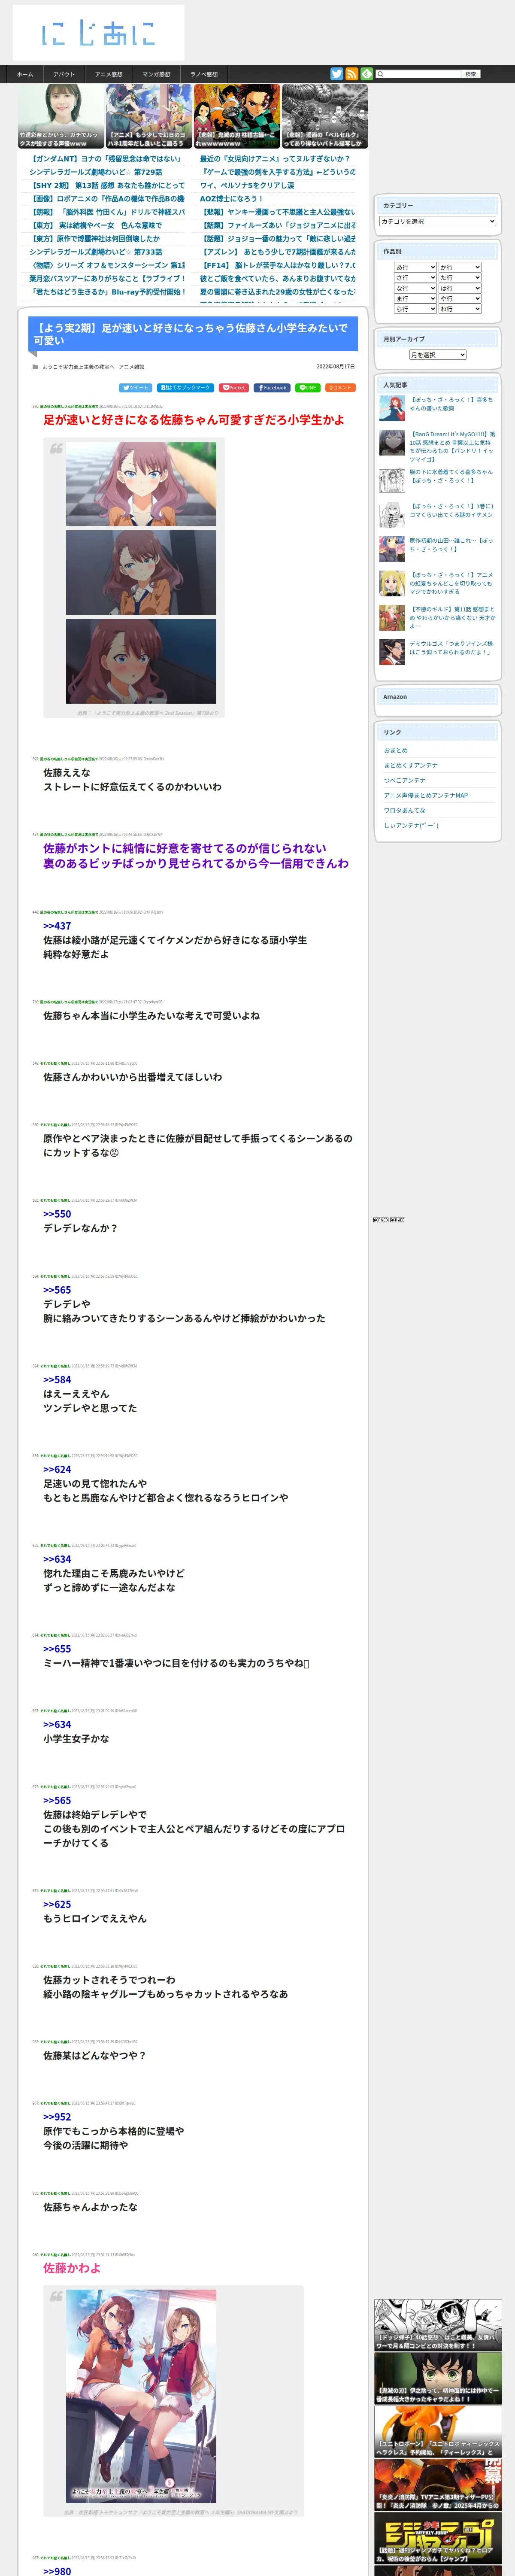Expand the さ行 works dropdown
The width and height of the screenshot is (515, 2576).
tap(415, 278)
